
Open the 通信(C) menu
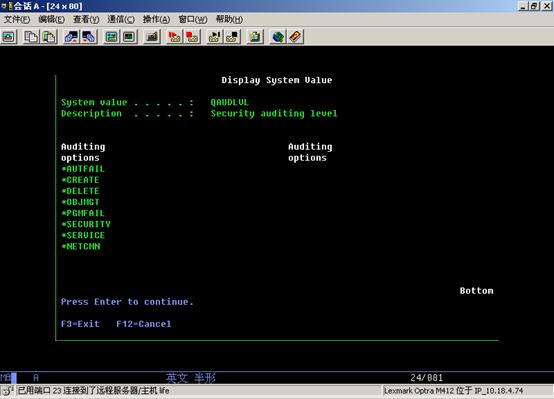click(121, 19)
